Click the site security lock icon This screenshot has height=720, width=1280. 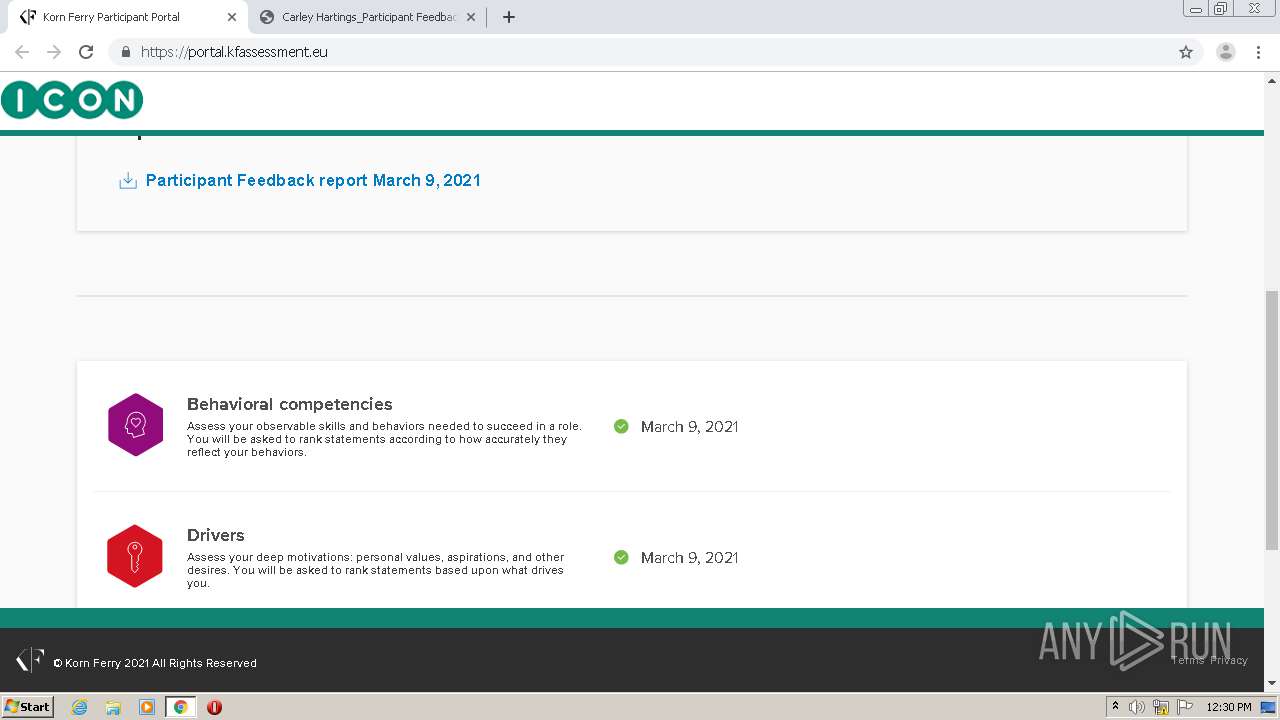[x=125, y=52]
